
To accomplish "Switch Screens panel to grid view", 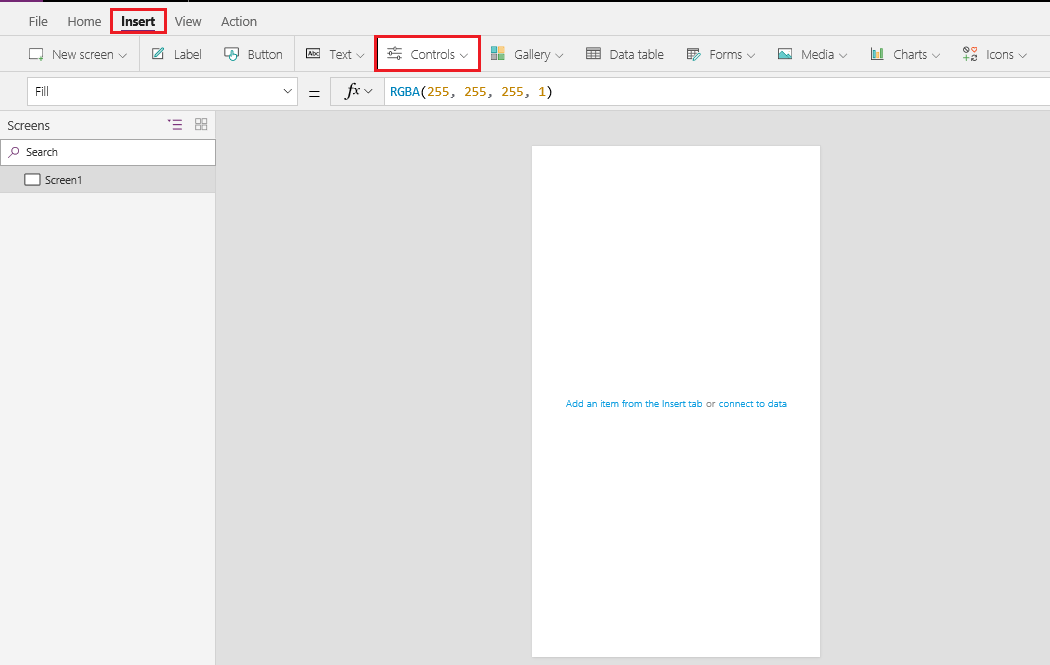I will (x=200, y=124).
